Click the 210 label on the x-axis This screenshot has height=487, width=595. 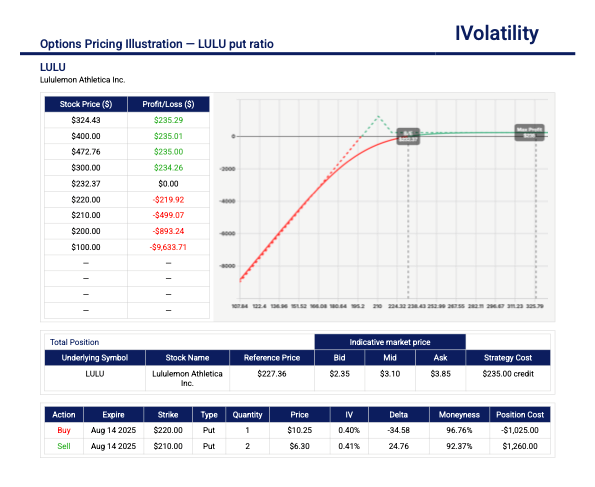click(377, 306)
